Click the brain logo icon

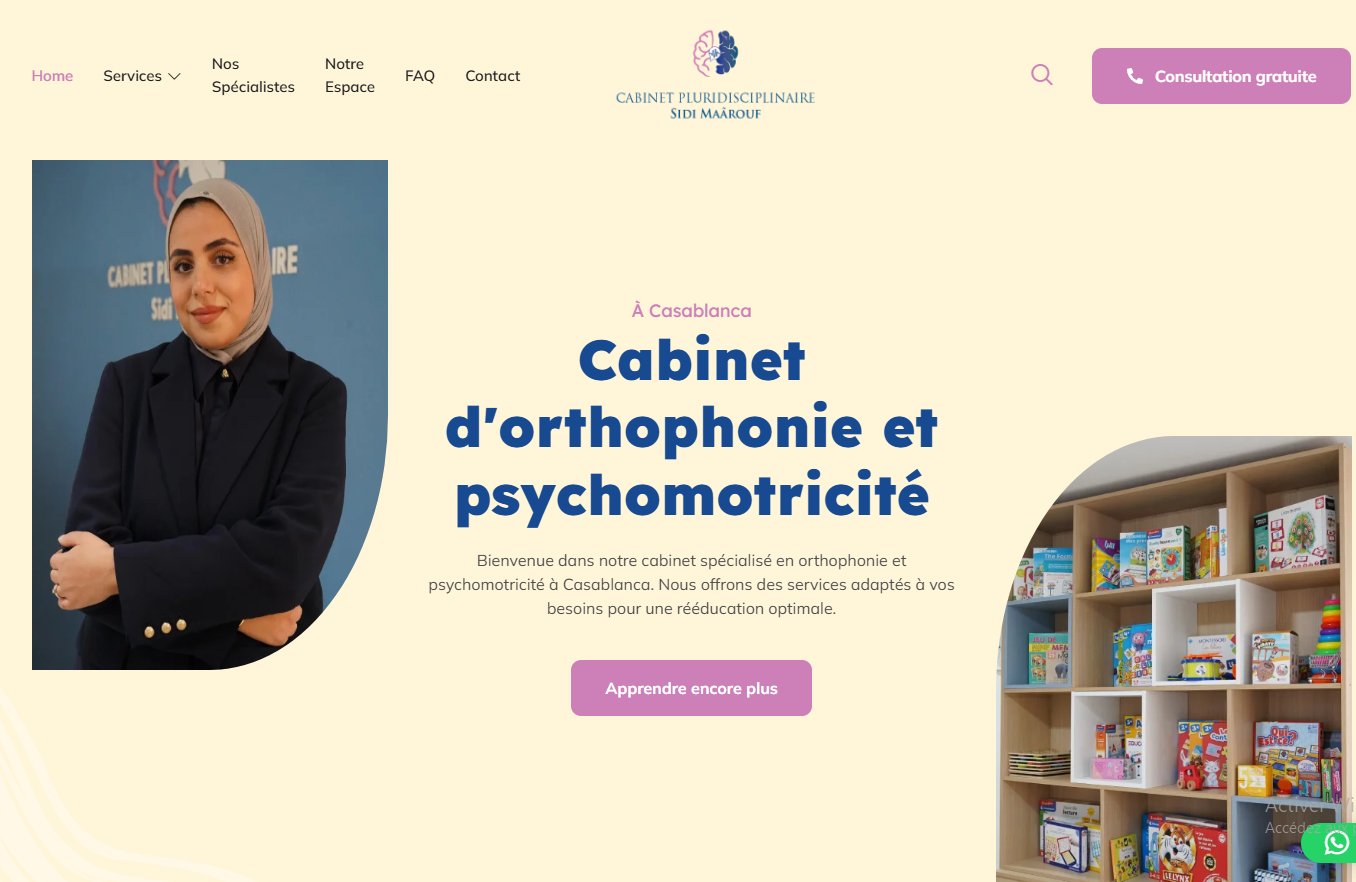coord(716,53)
